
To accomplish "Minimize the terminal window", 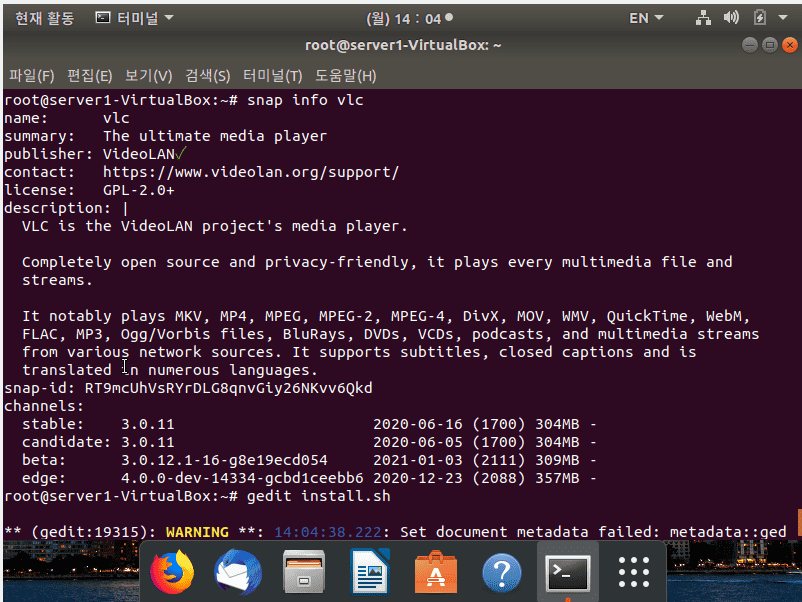I will tap(749, 46).
